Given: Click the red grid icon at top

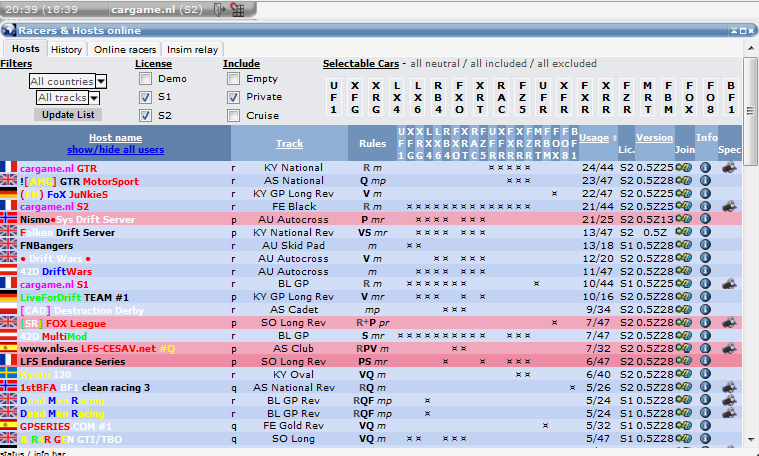Looking at the screenshot, I should (237, 9).
